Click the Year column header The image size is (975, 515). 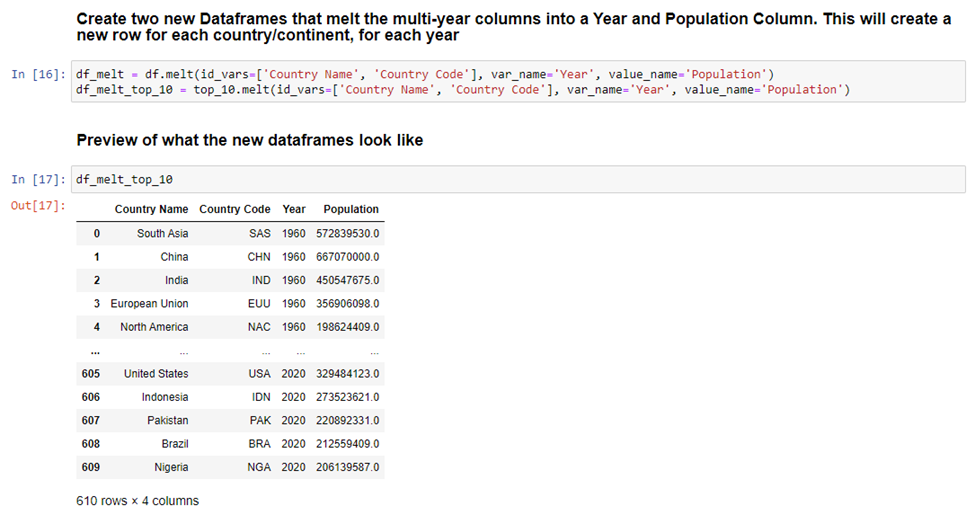pos(293,209)
